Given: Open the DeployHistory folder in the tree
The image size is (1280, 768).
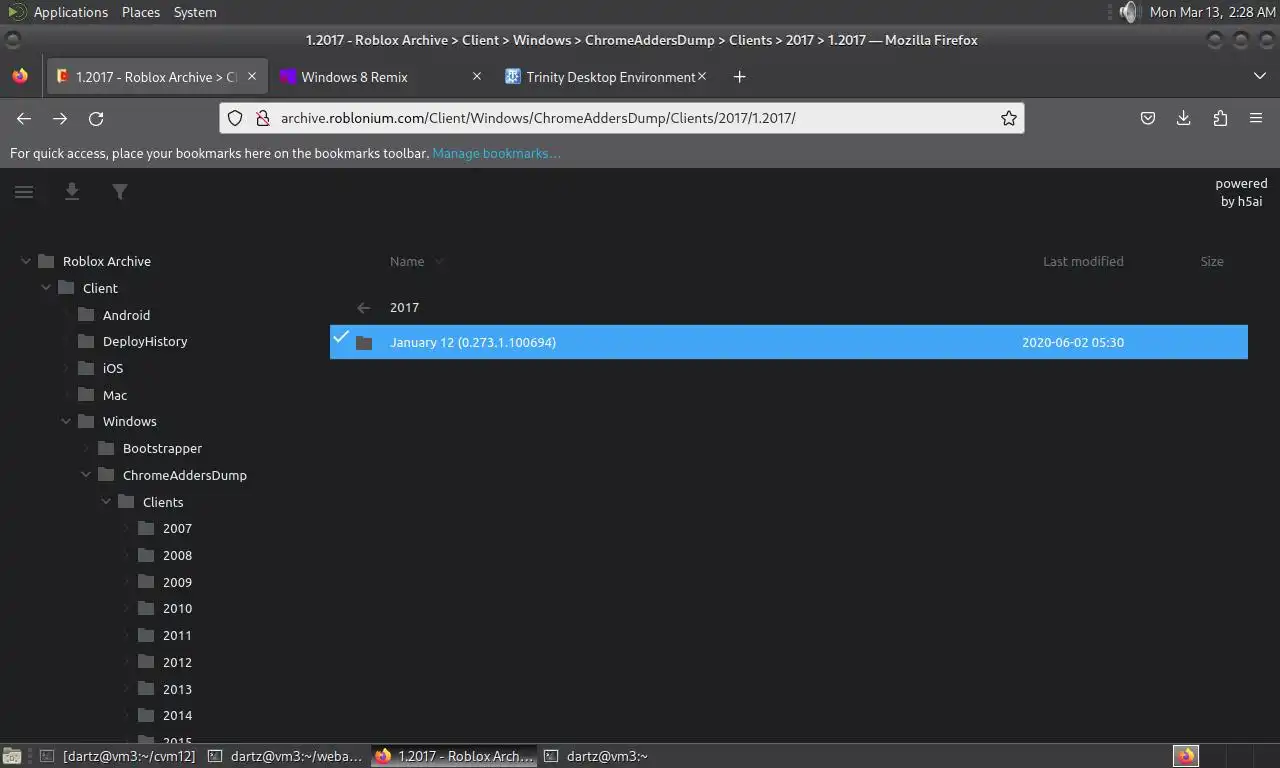Looking at the screenshot, I should coord(145,341).
